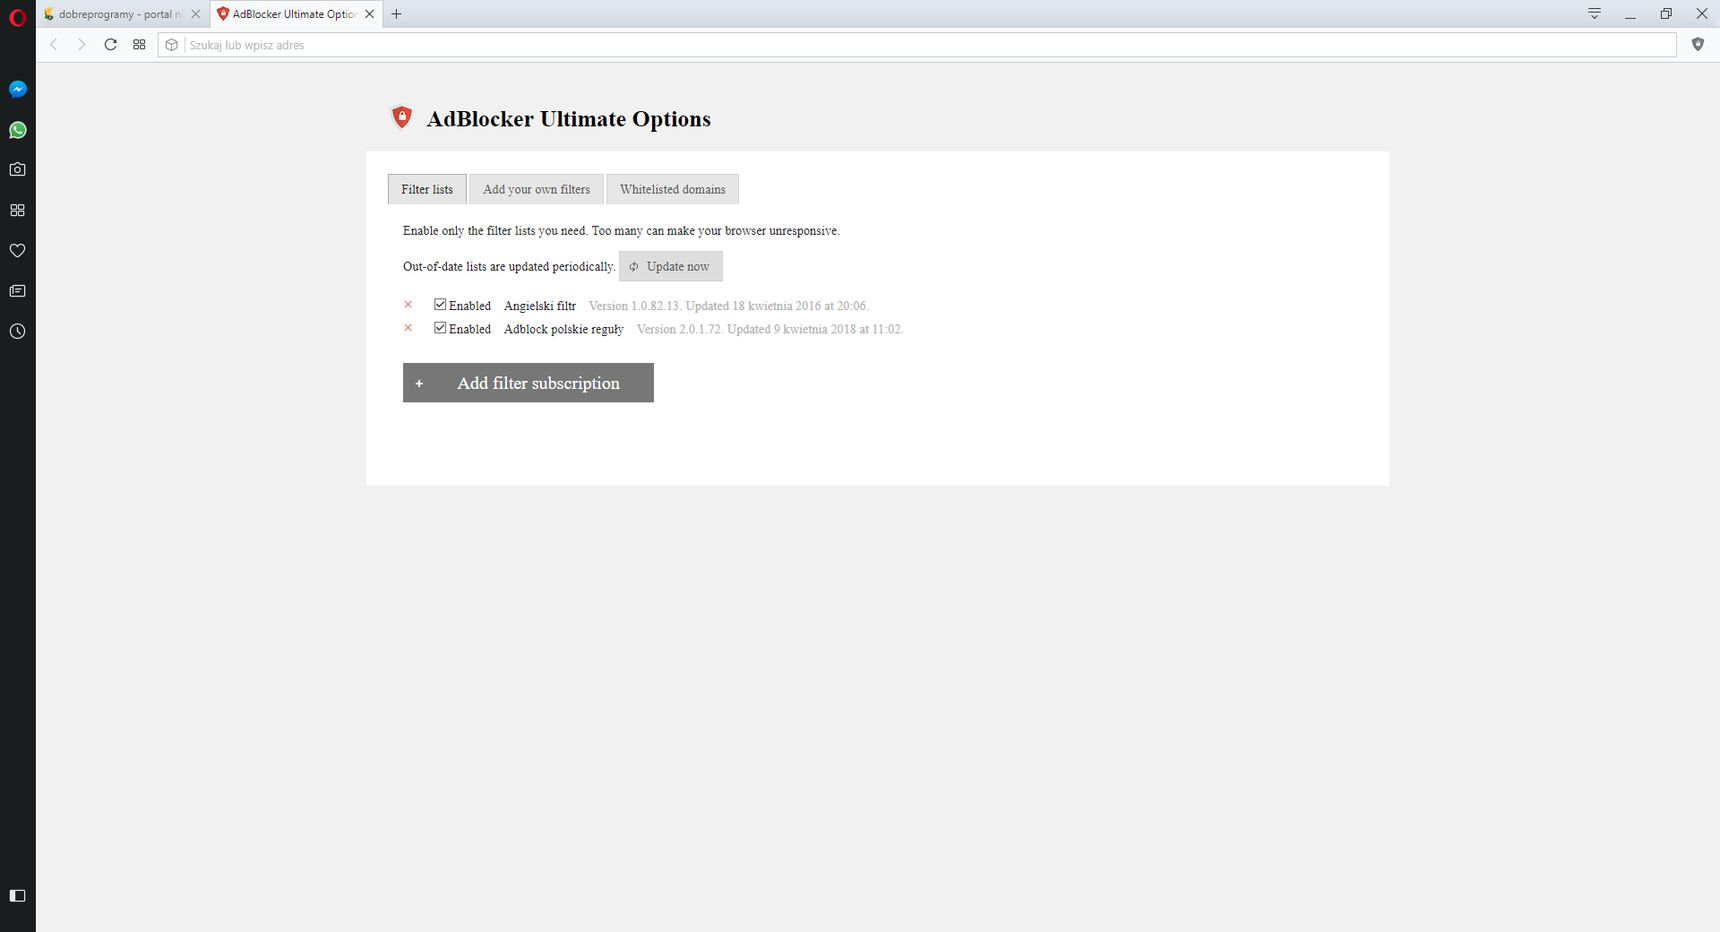The image size is (1720, 932).
Task: Restore down the Opera window
Action: point(1666,14)
